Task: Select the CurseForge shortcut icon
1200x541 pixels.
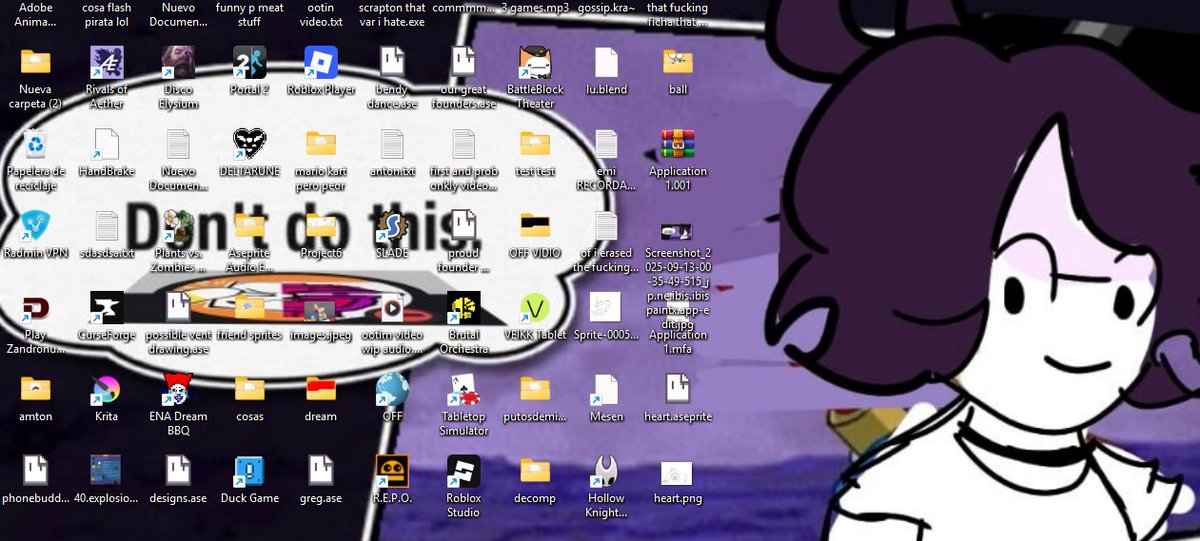Action: (107, 308)
